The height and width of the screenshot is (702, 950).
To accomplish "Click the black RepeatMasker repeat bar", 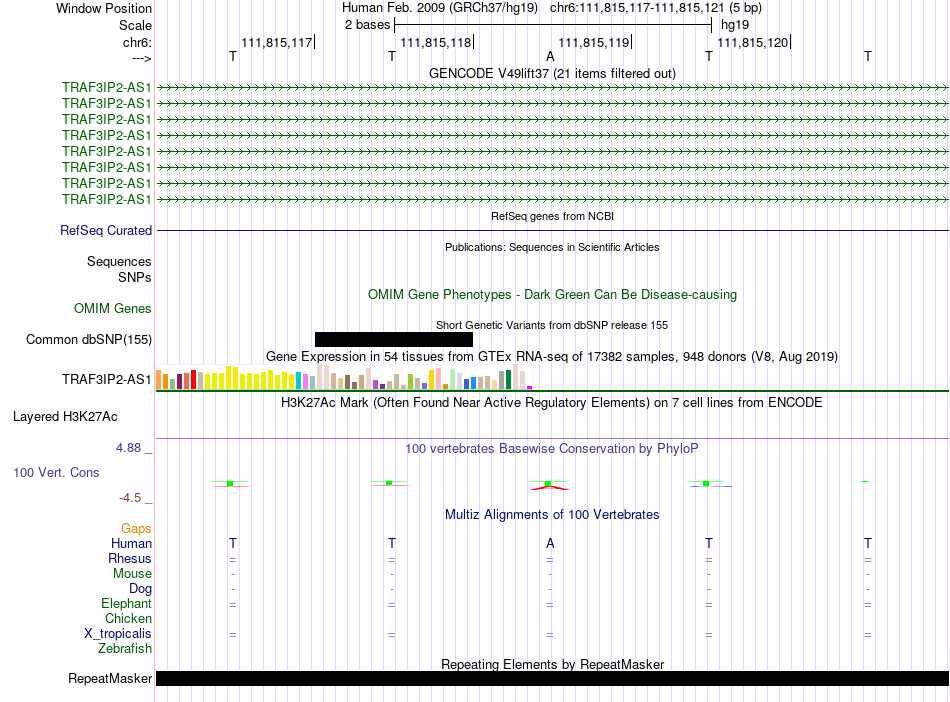I will 552,678.
